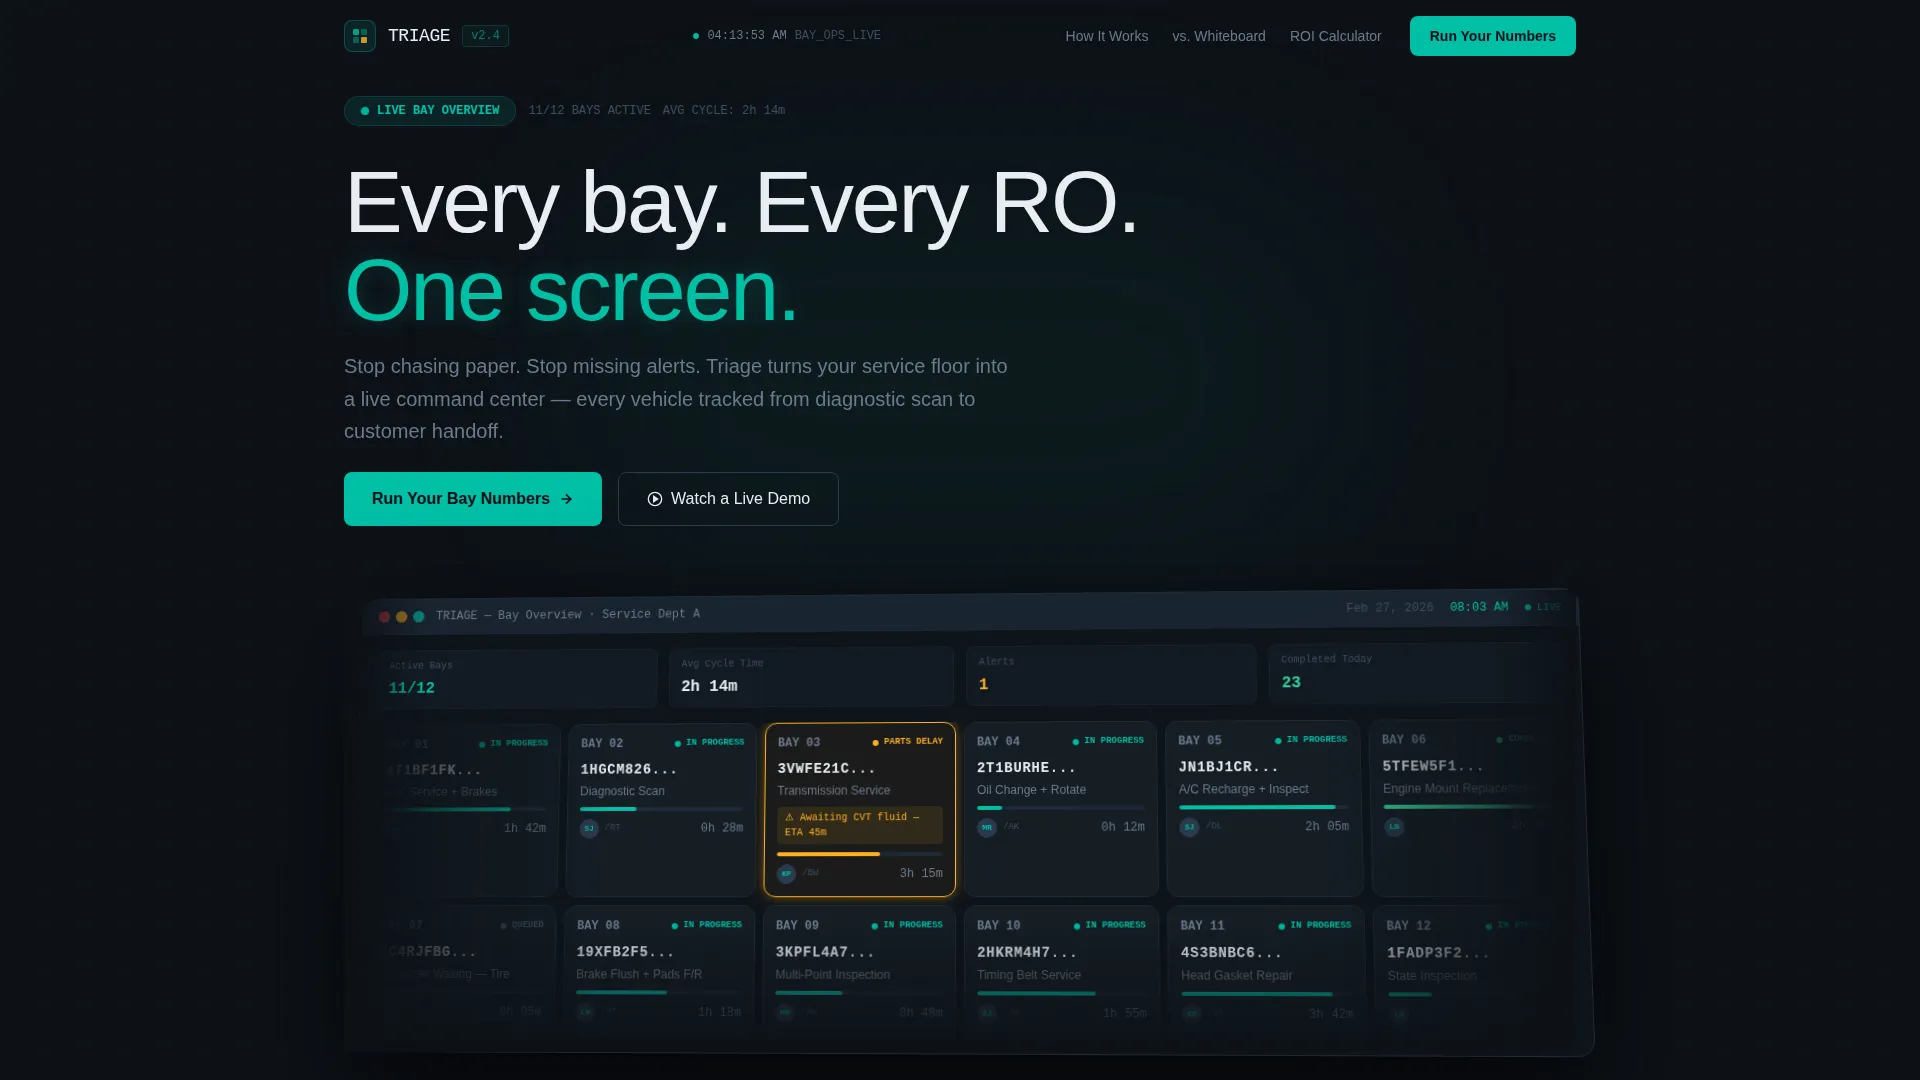Click the BAY_OPS_LIVE status text
The image size is (1920, 1080).
coord(837,35)
